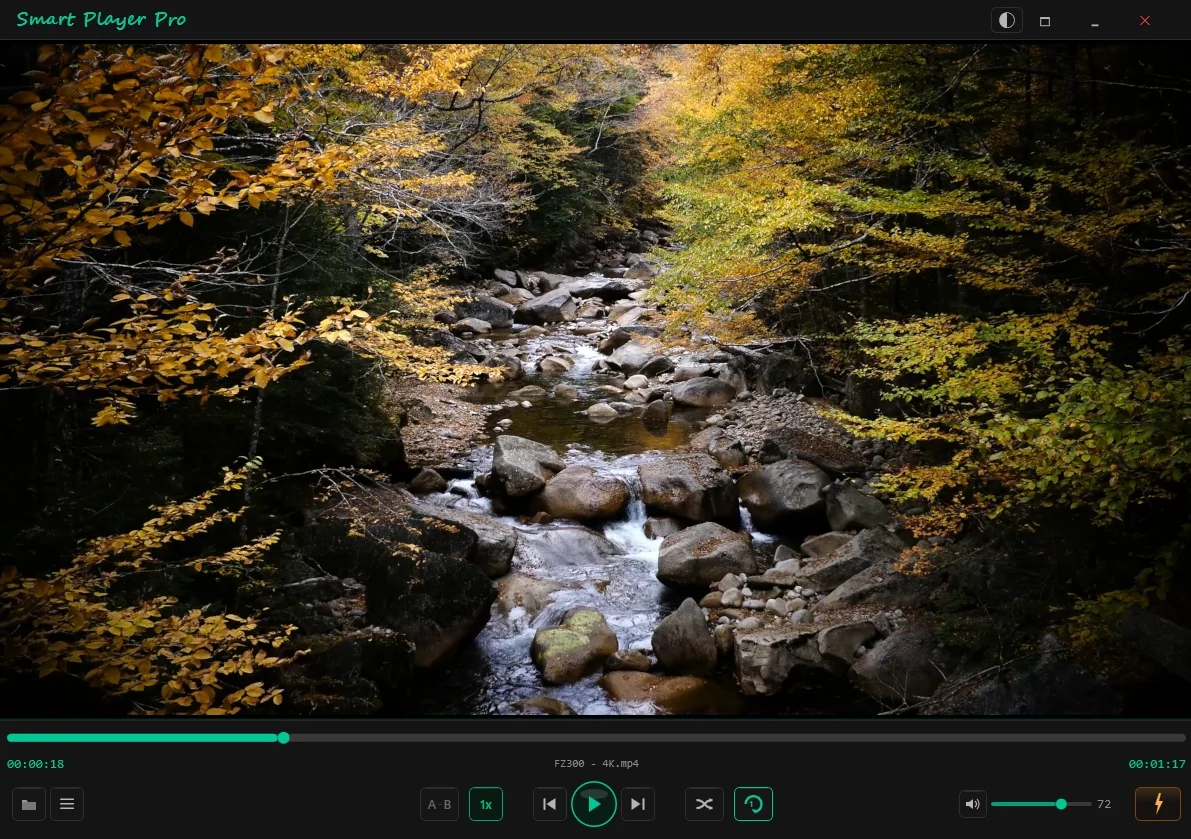Open the playlist menu icon
The width and height of the screenshot is (1191, 839).
coord(67,804)
